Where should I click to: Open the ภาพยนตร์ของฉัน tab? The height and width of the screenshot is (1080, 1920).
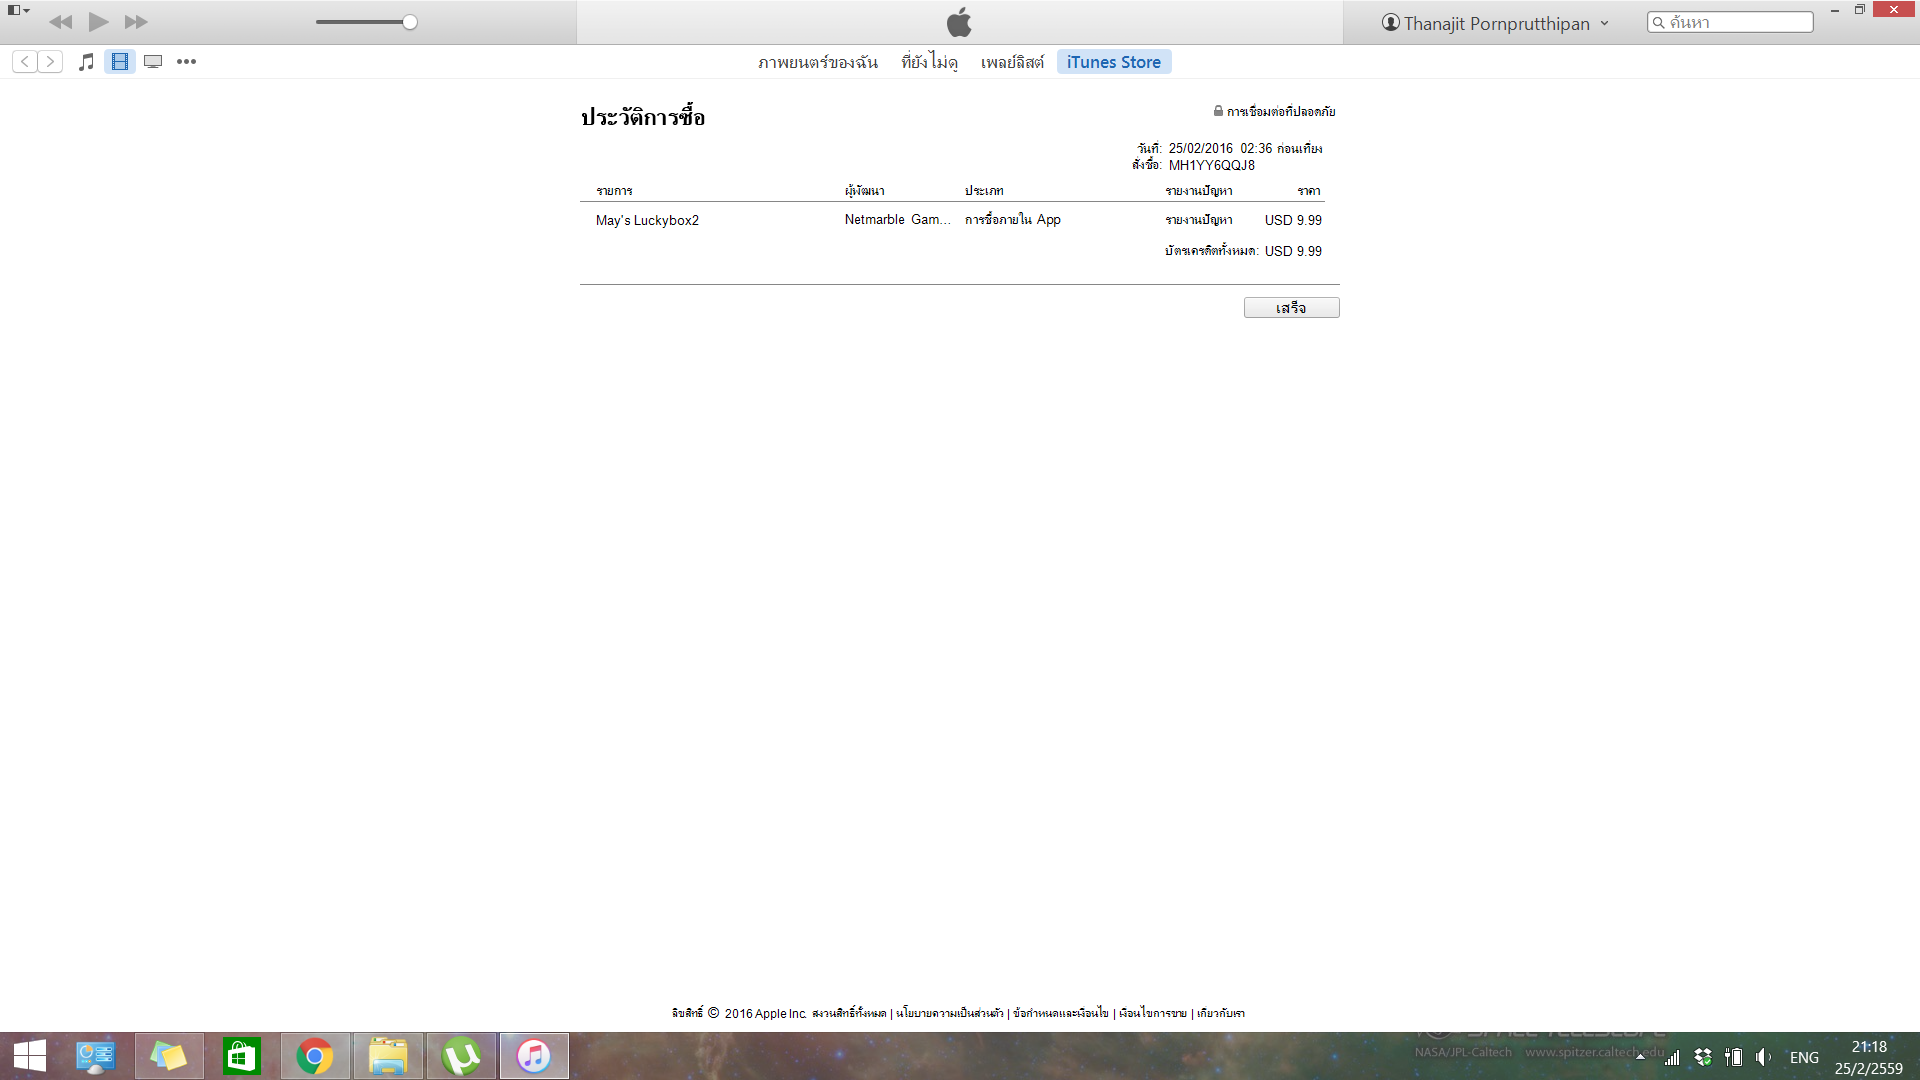(x=817, y=62)
